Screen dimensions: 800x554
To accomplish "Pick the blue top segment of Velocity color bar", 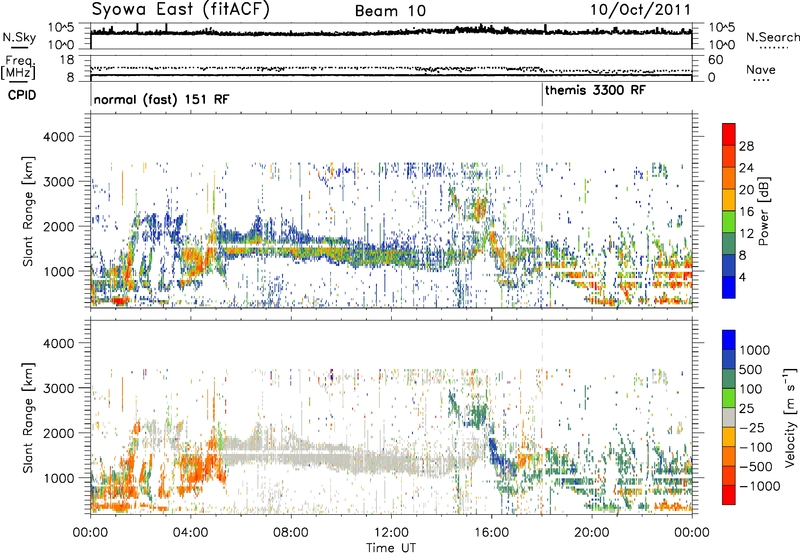I will click(x=729, y=340).
